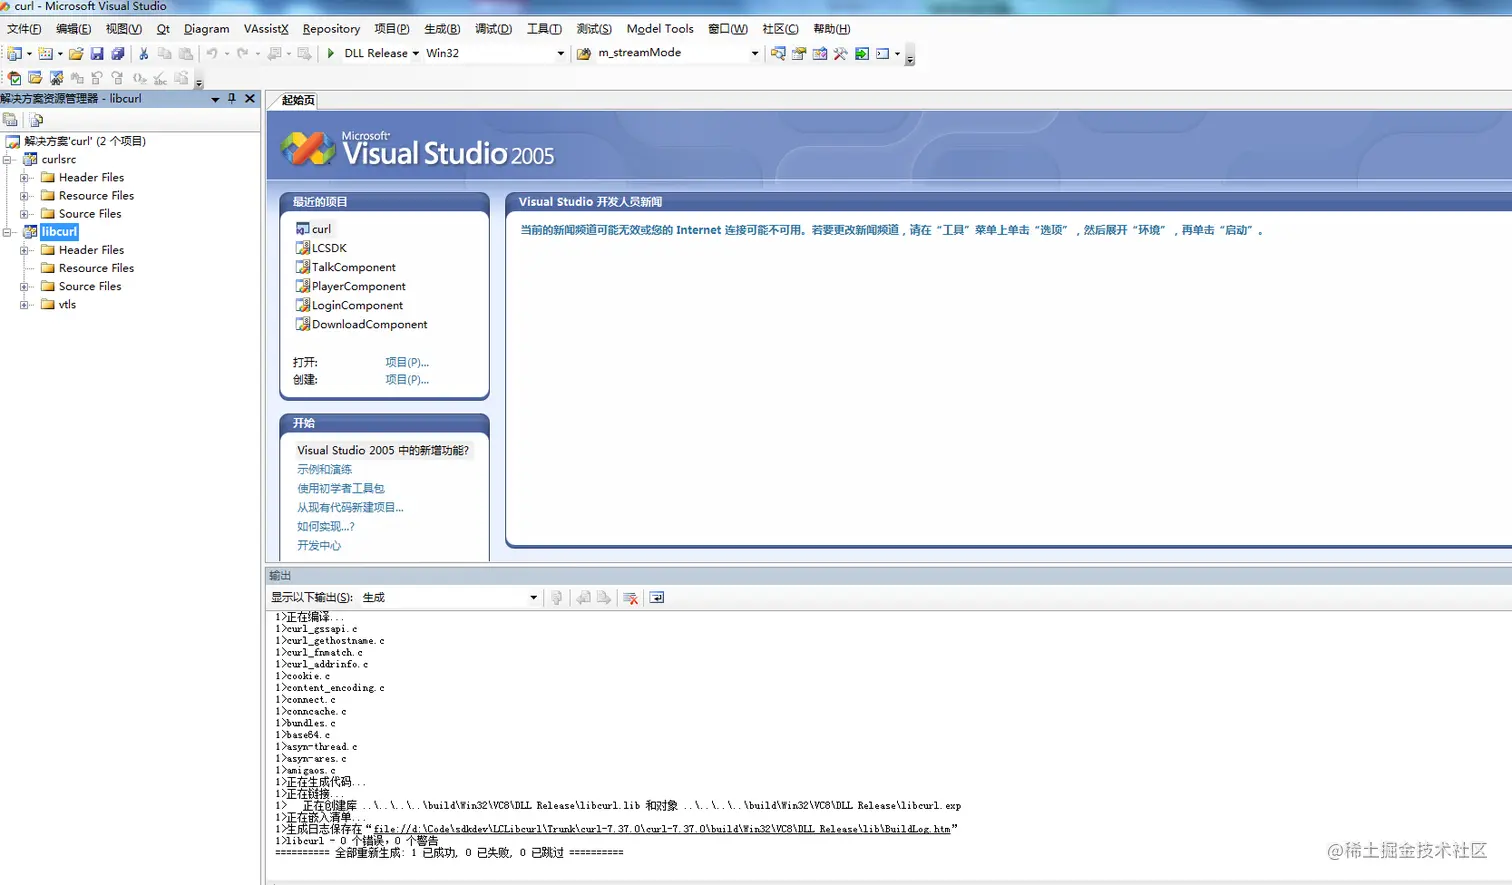This screenshot has width=1512, height=885.
Task: Click the VAssistX find symbol icon
Action: 57,78
